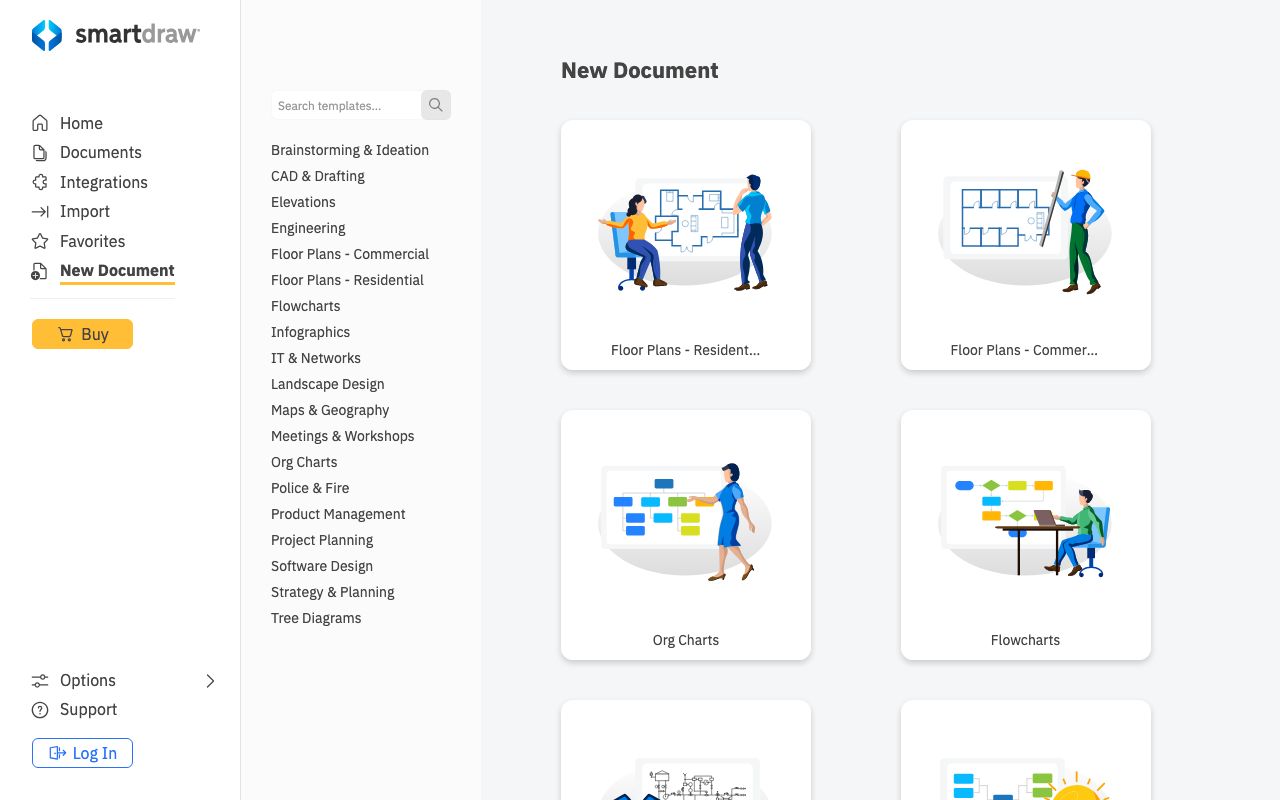Choose Project Planning category

pos(322,540)
